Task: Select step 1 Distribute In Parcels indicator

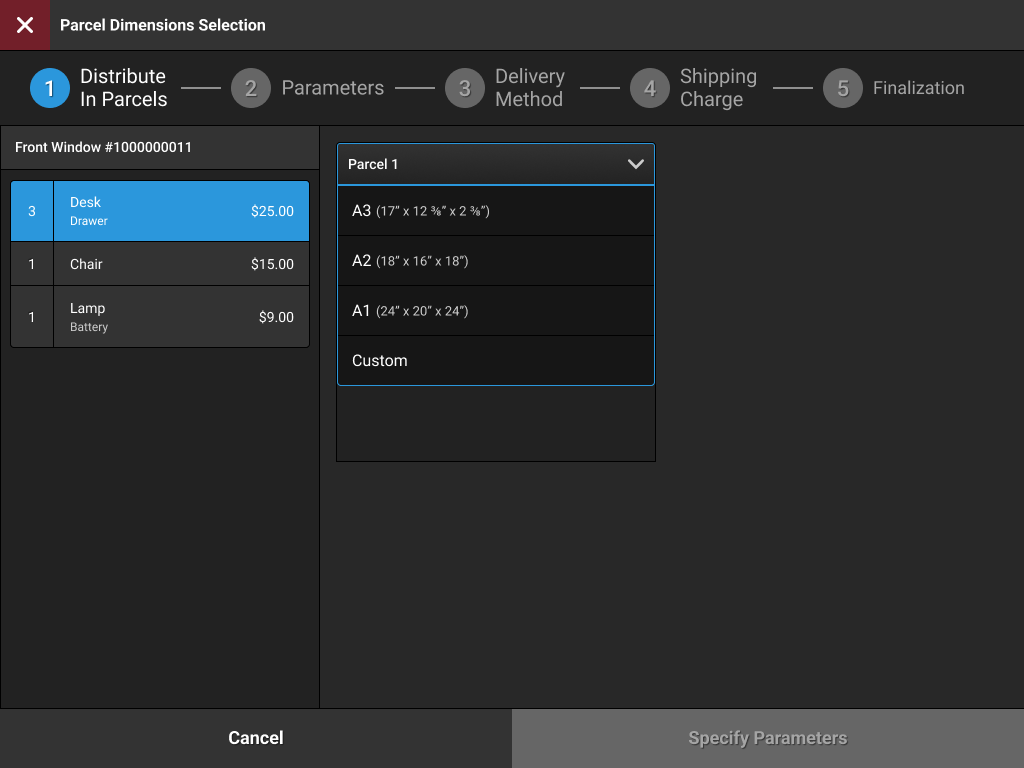Action: [50, 88]
